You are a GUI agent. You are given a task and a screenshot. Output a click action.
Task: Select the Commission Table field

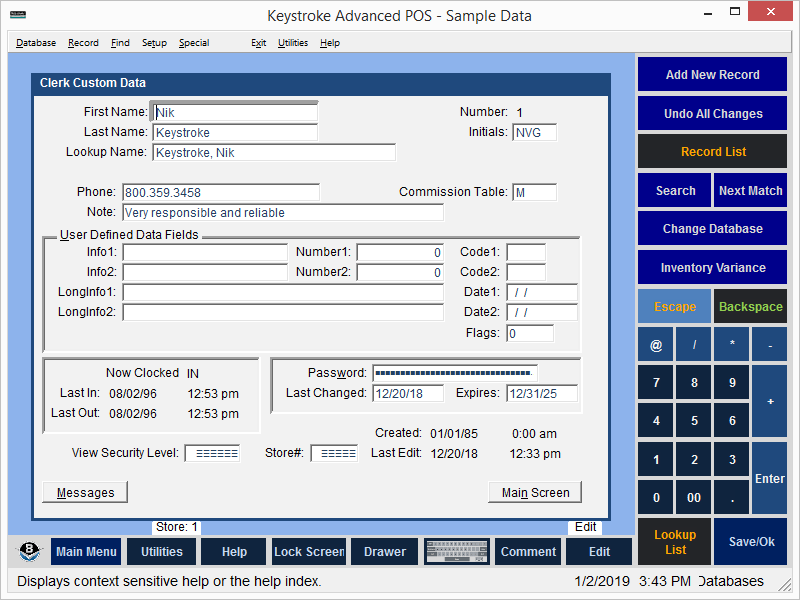click(534, 192)
